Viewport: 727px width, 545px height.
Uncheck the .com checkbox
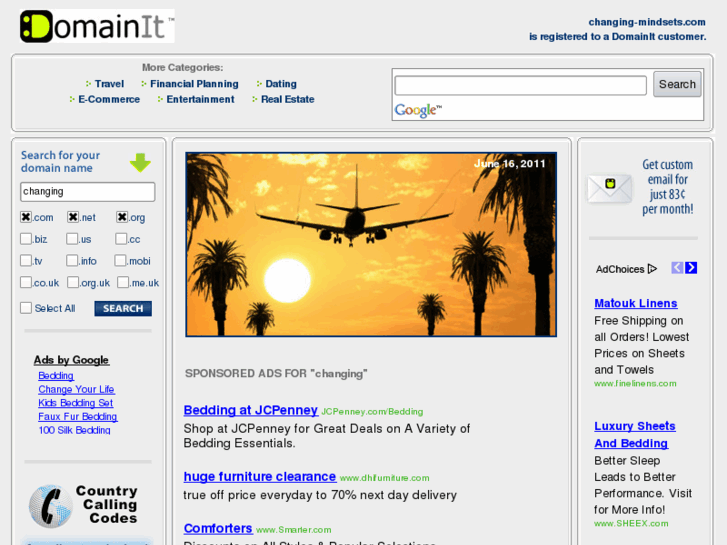[x=26, y=217]
